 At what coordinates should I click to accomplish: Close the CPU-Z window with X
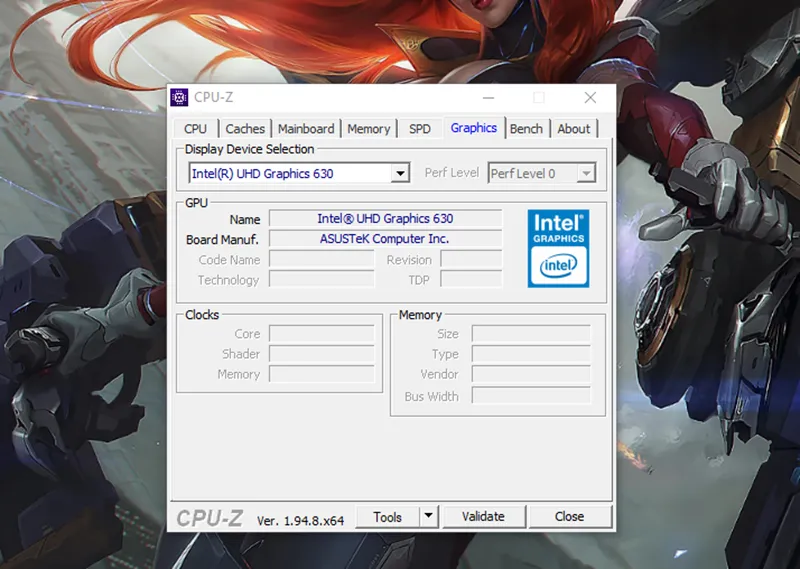(x=590, y=97)
